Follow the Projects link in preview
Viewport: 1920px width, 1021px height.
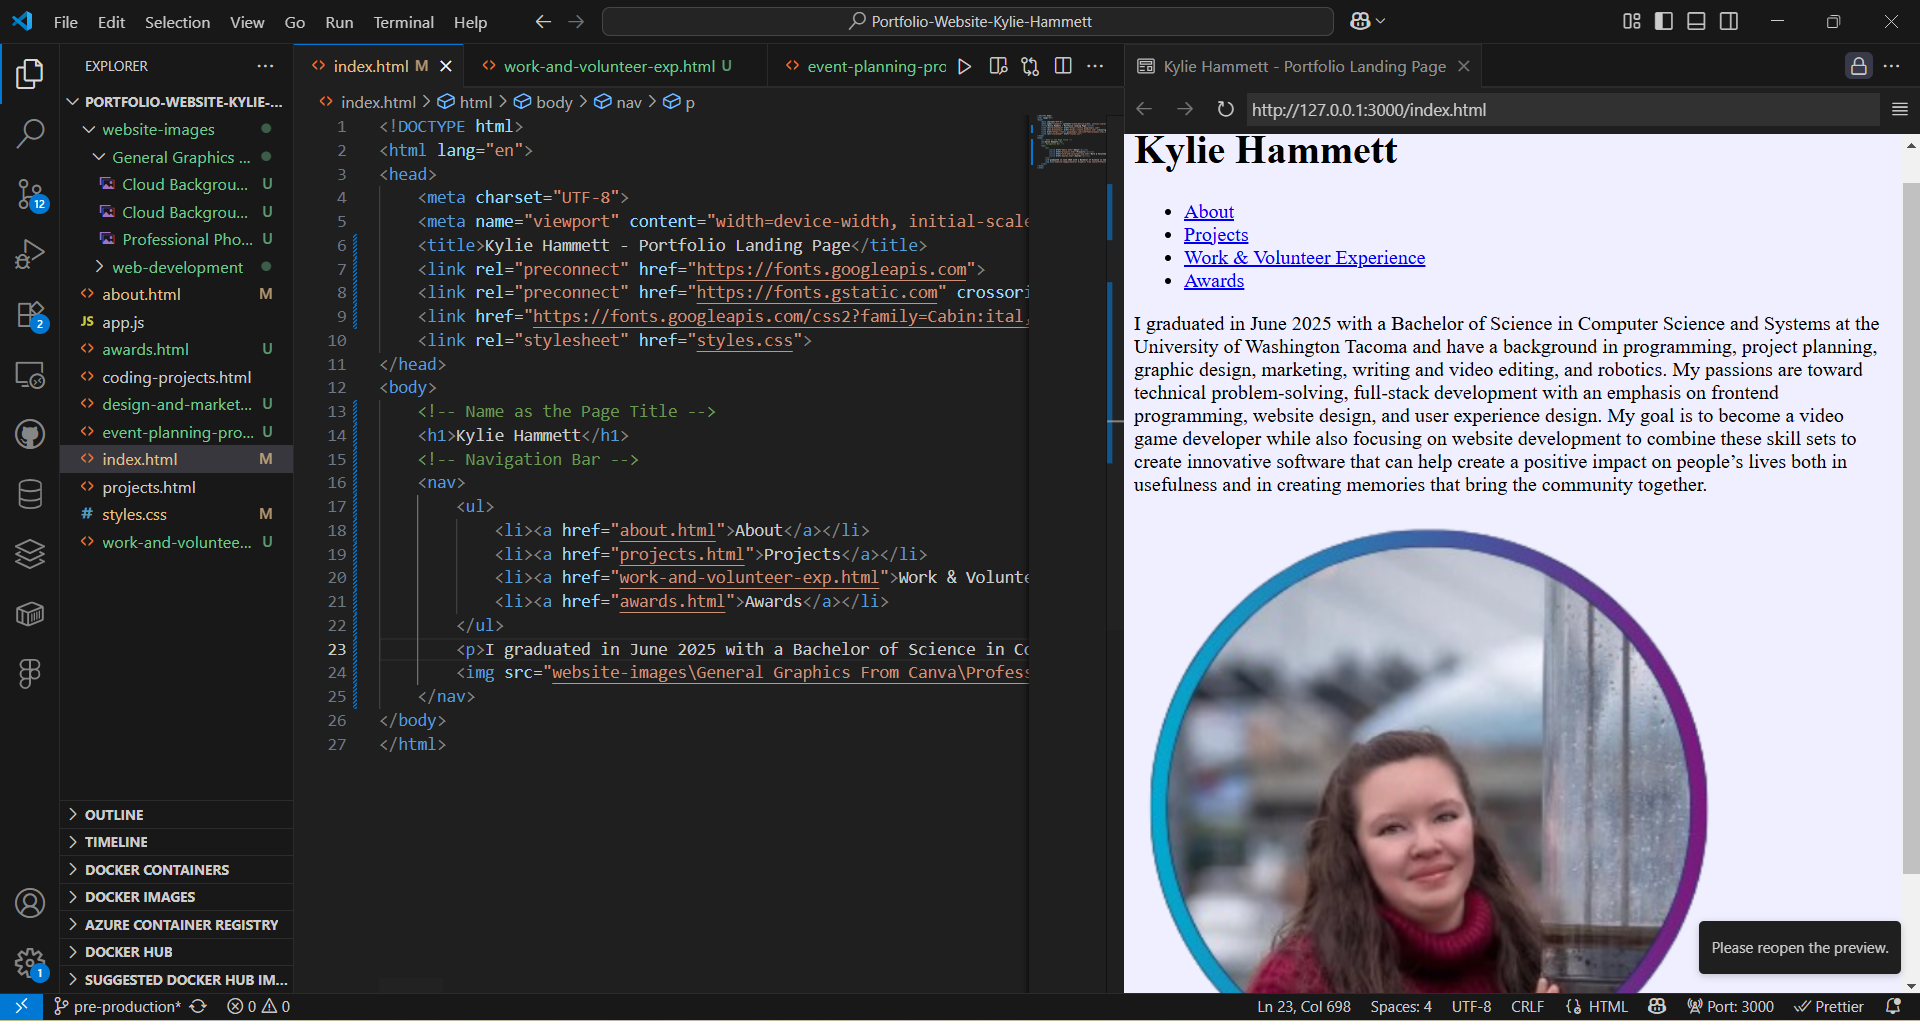(1215, 234)
